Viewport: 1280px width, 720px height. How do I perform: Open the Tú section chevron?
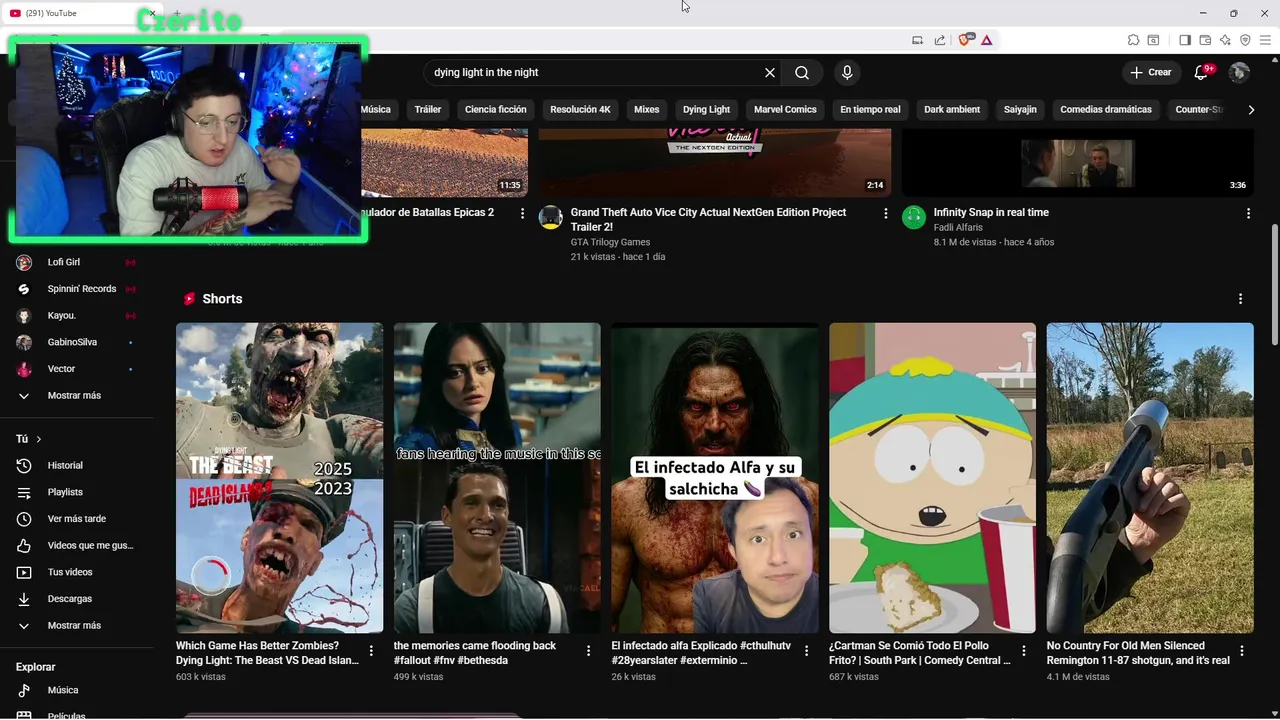click(x=39, y=439)
